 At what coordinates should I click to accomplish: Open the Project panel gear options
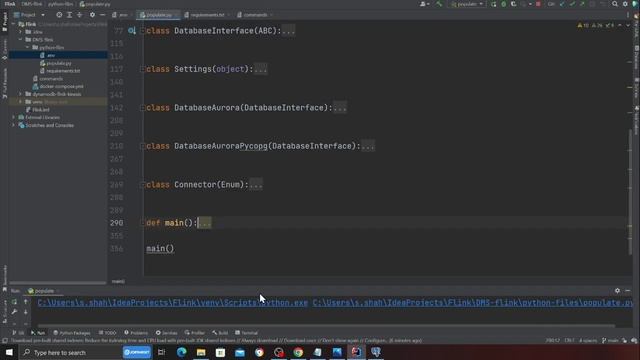click(x=92, y=15)
